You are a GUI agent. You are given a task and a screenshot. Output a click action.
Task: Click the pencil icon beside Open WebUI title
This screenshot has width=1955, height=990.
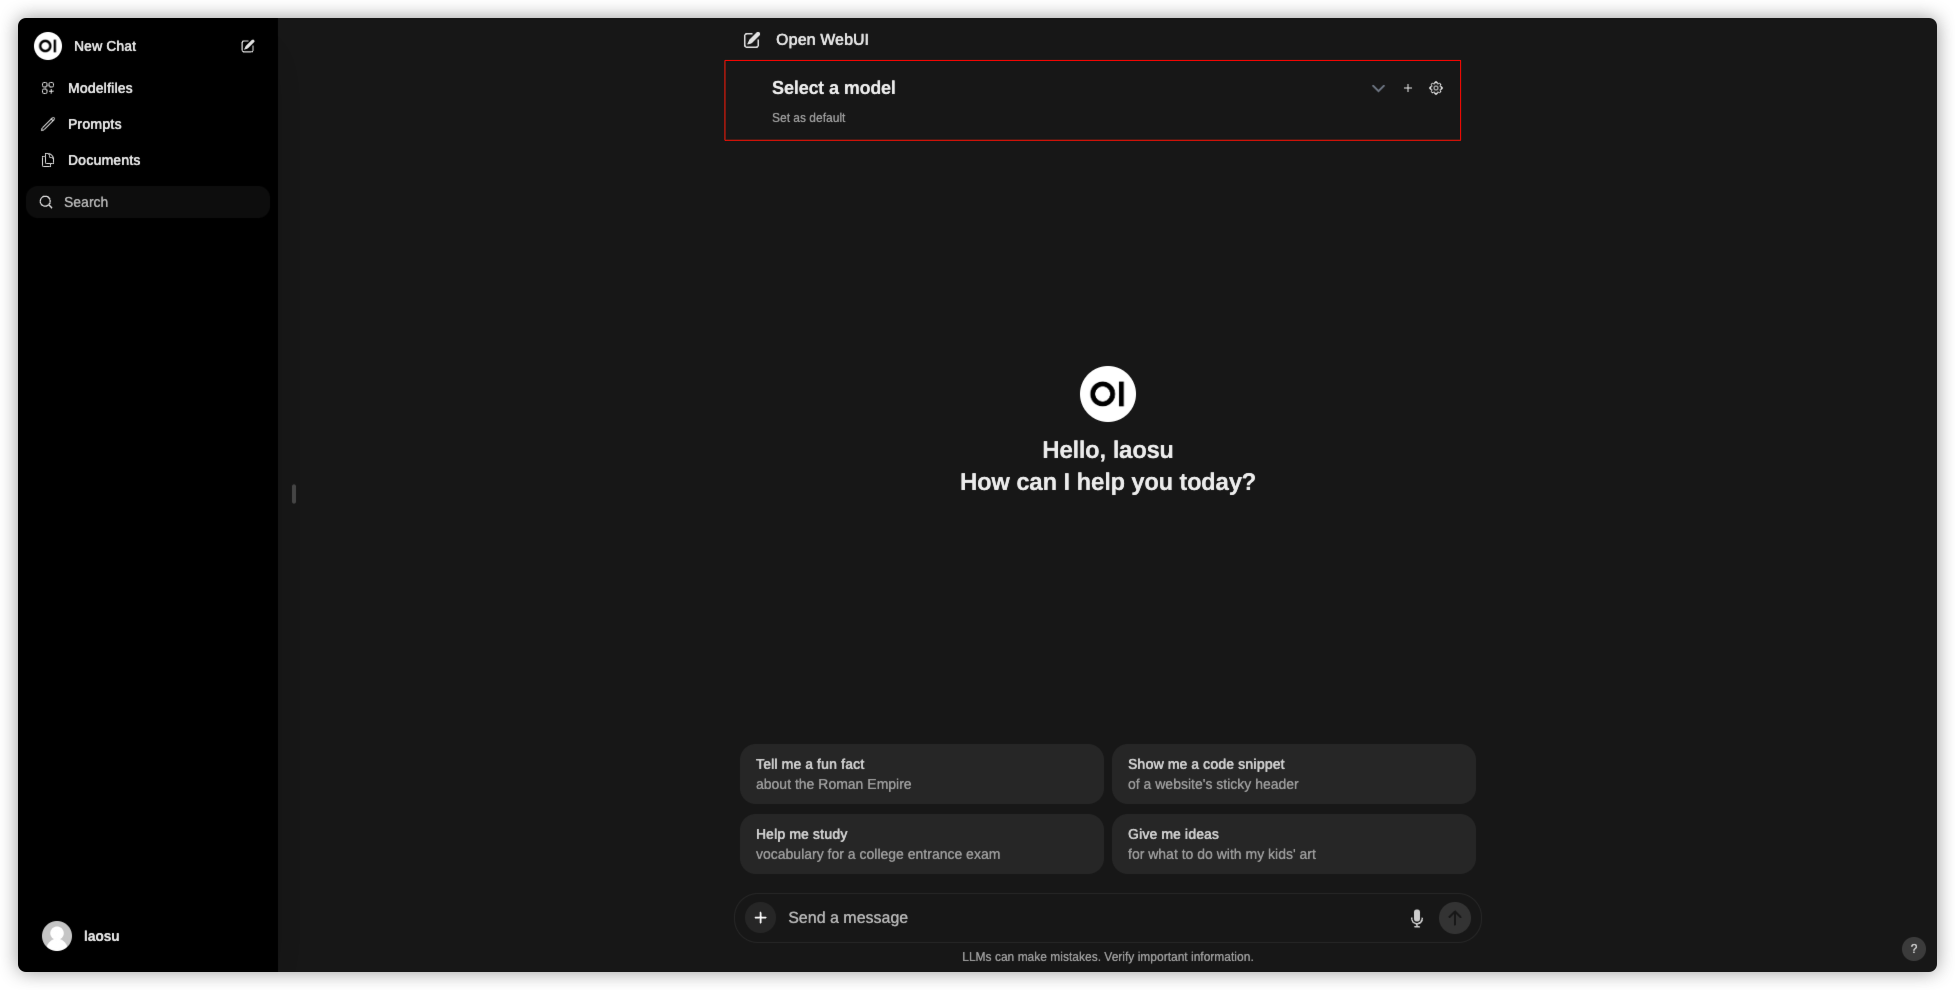pos(752,40)
